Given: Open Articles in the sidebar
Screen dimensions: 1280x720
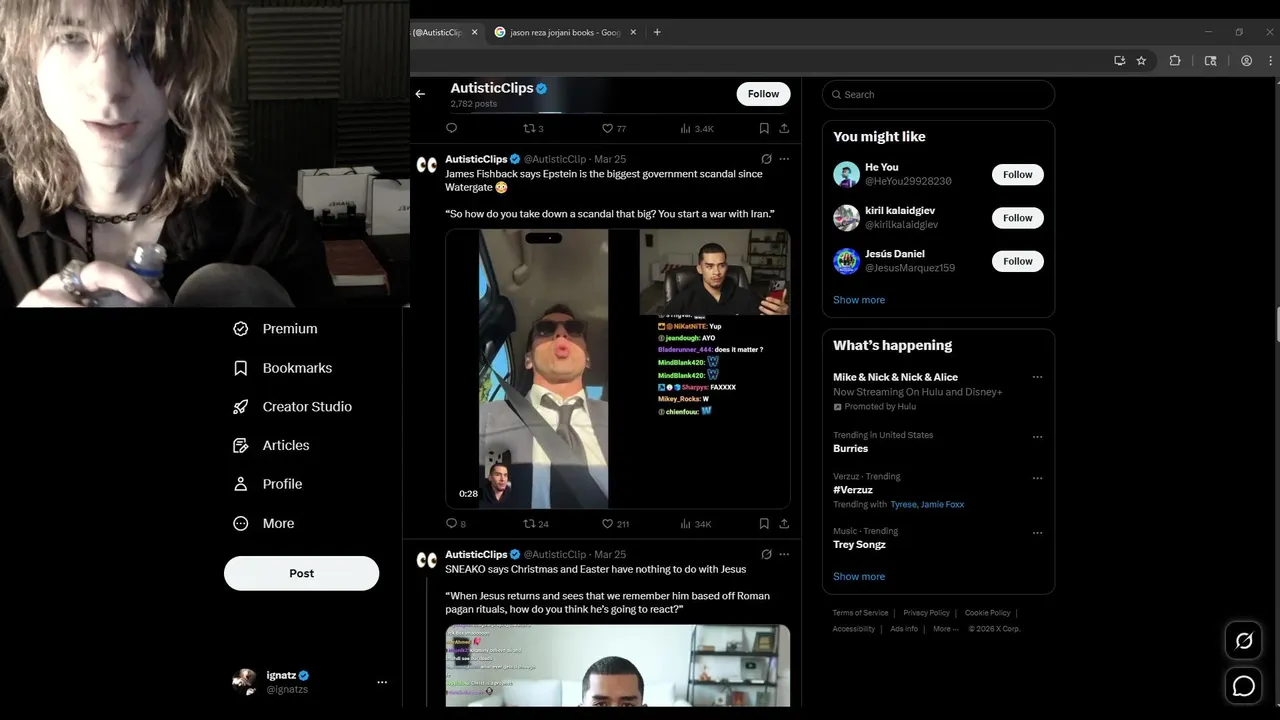Looking at the screenshot, I should [271, 445].
